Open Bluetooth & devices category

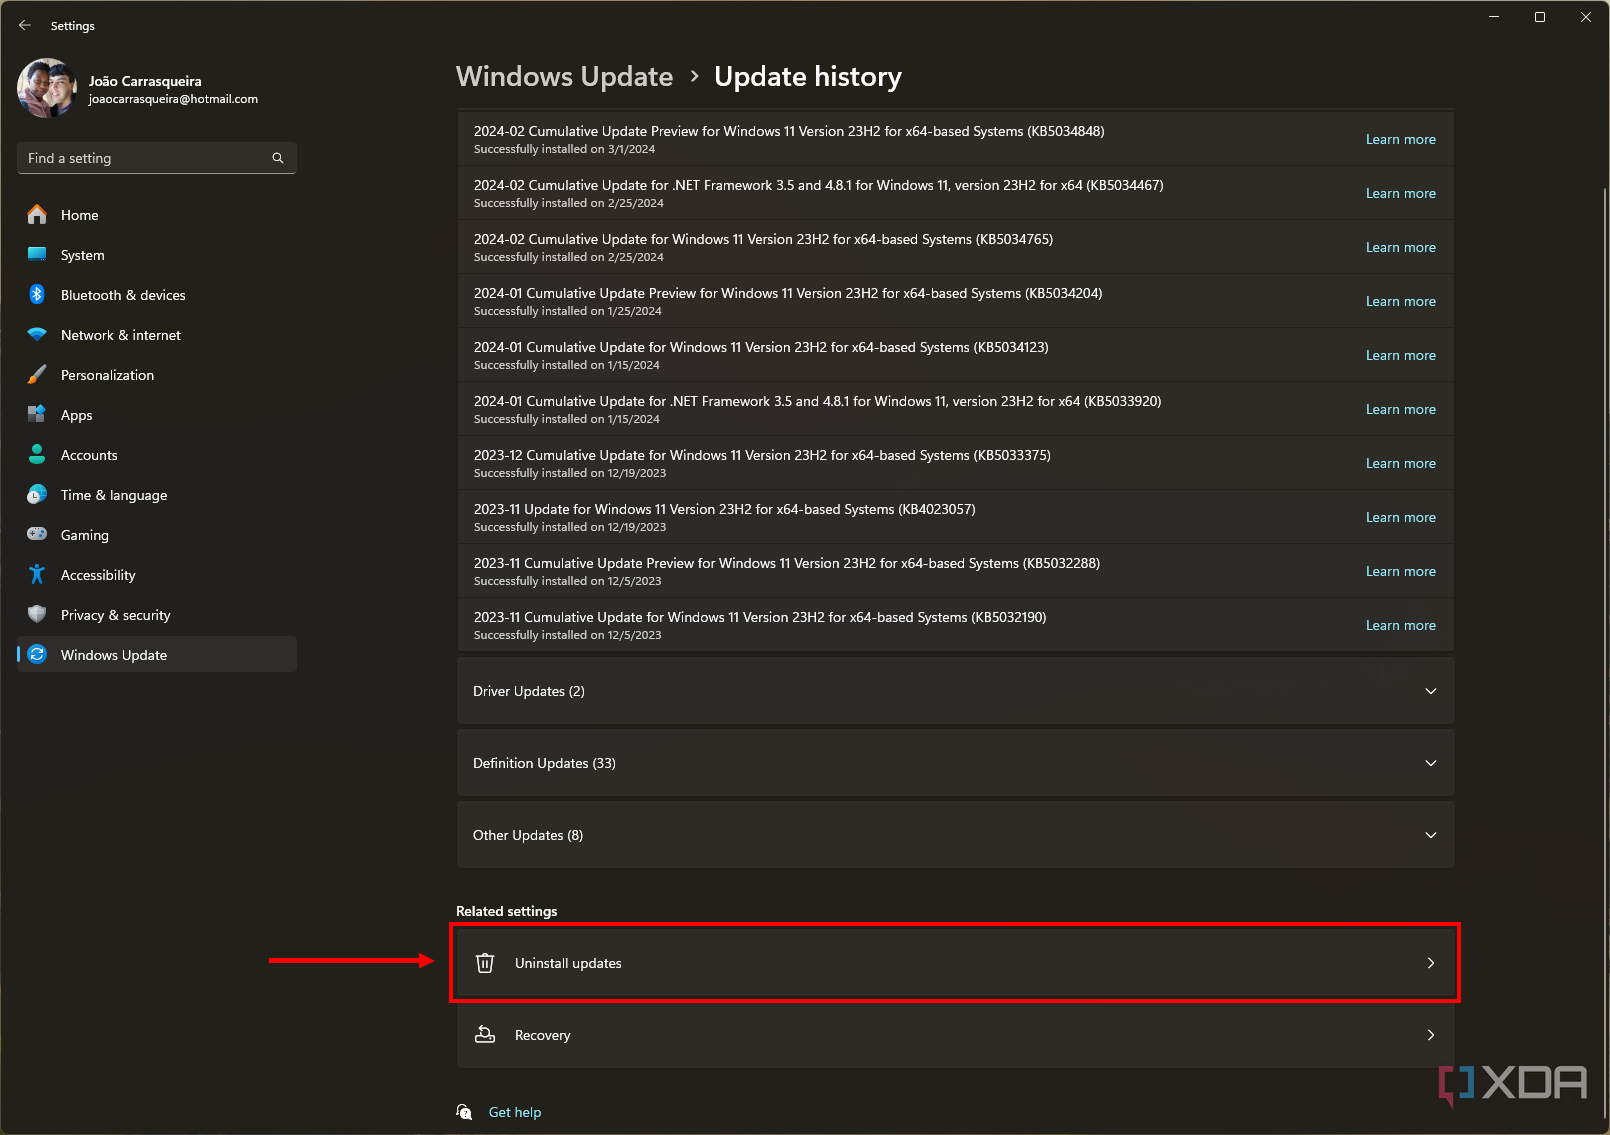point(157,295)
